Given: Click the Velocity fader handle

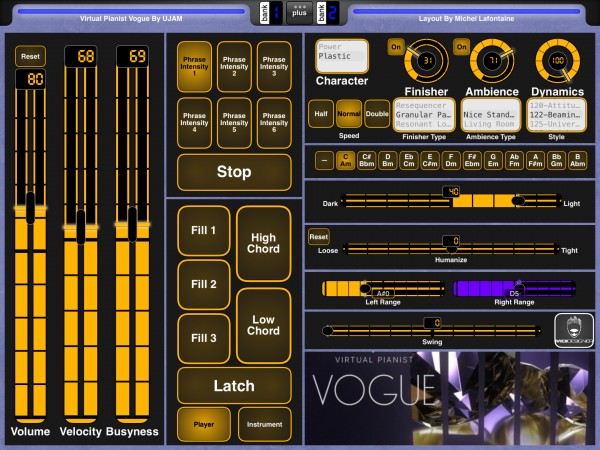Looking at the screenshot, I should coord(80,227).
